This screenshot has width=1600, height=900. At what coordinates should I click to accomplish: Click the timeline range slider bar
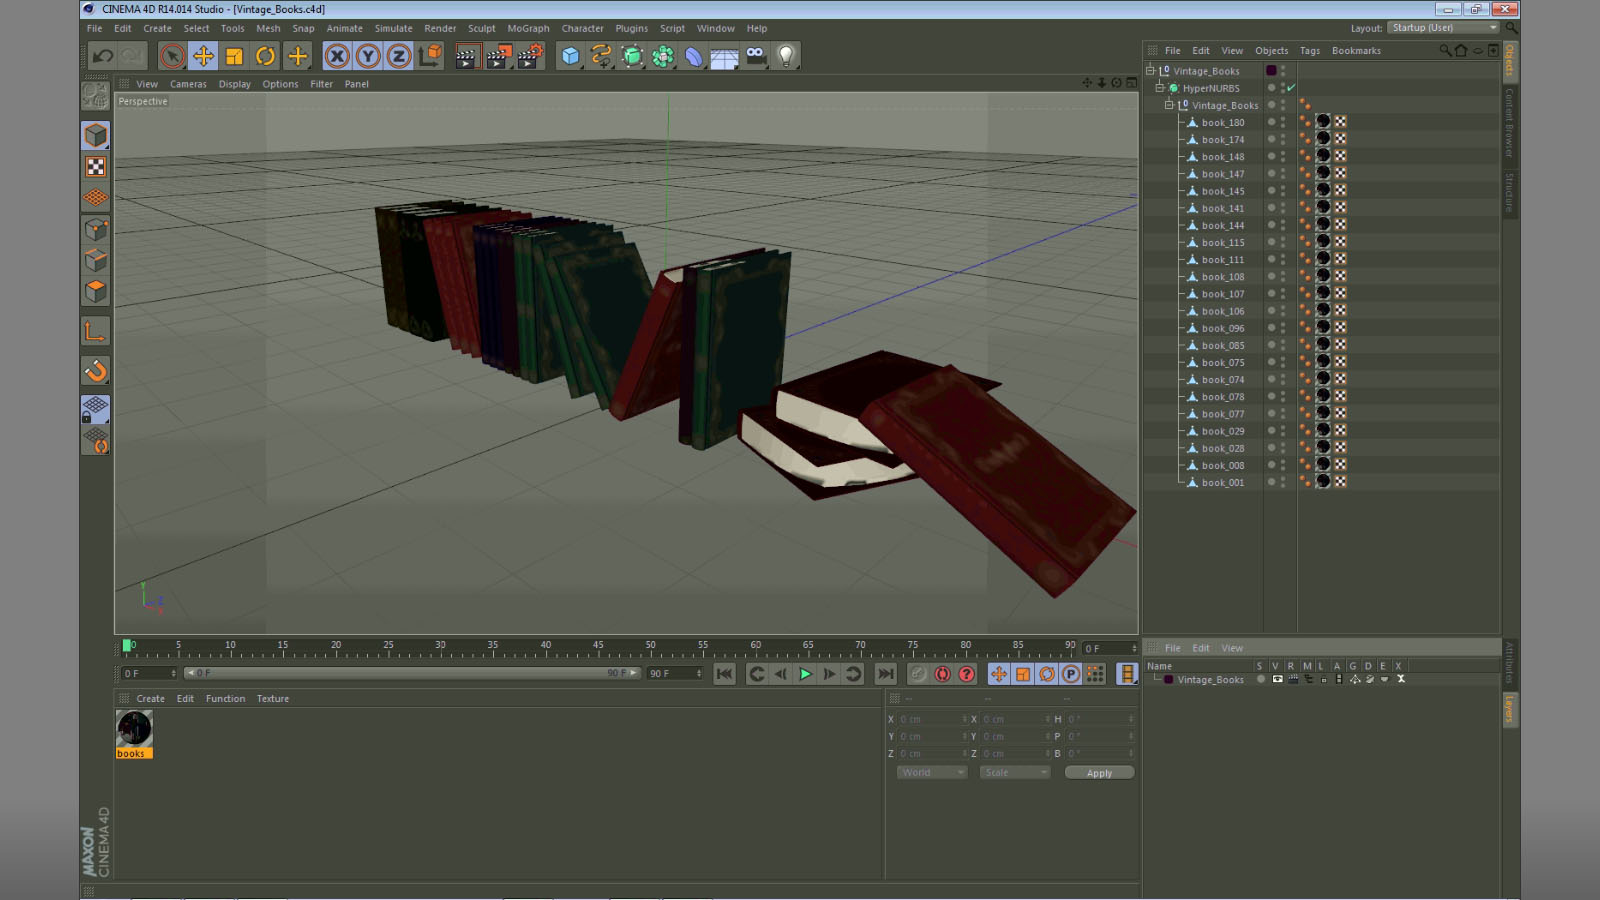pyautogui.click(x=412, y=673)
